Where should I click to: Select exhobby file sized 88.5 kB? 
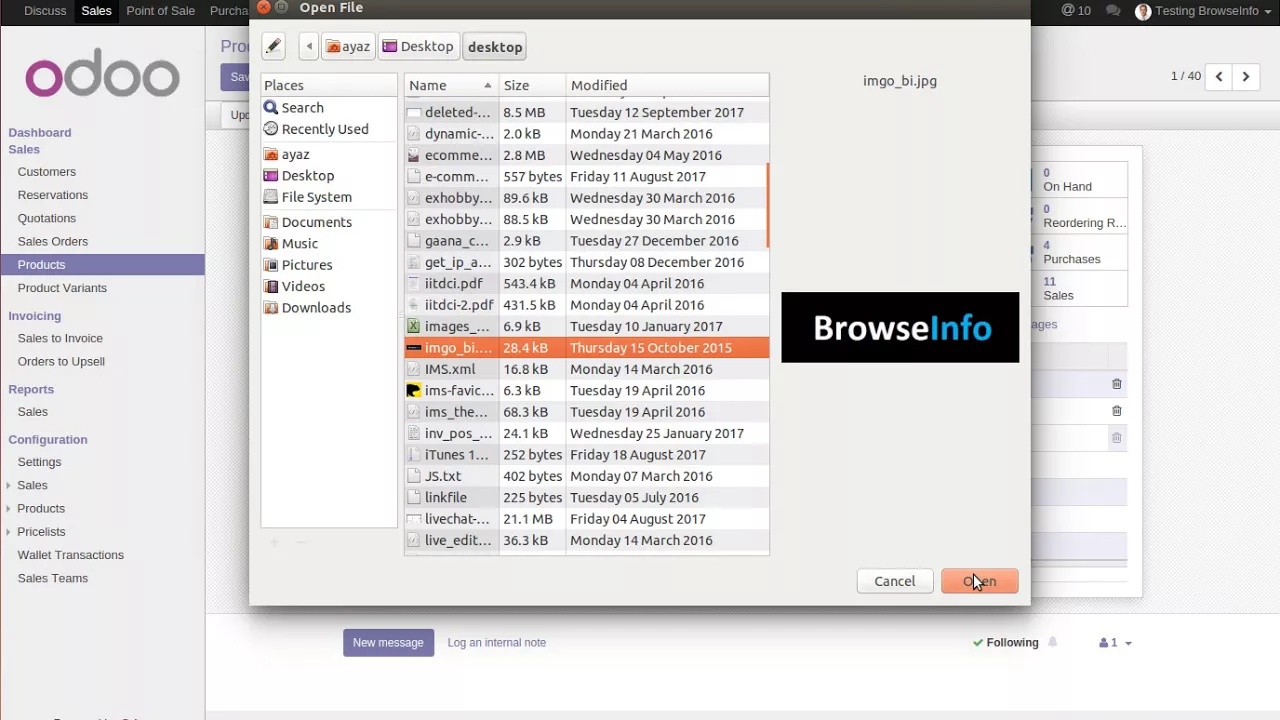click(586, 219)
